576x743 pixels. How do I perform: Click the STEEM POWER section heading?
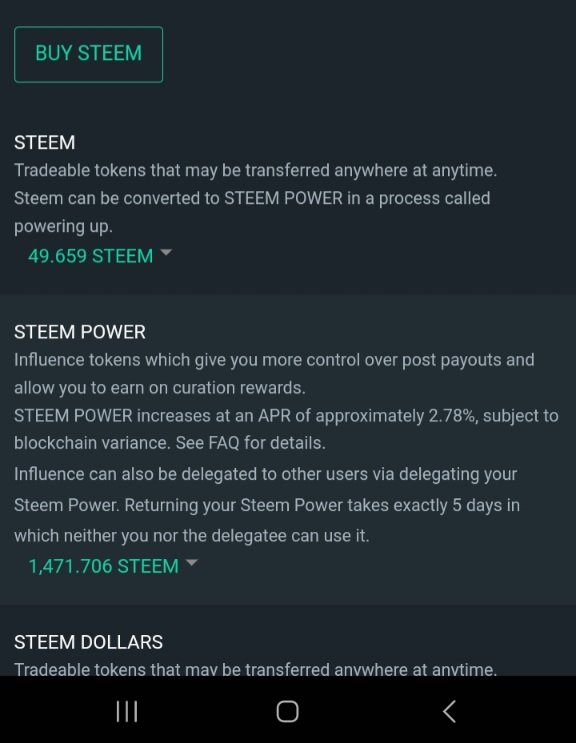tap(80, 332)
